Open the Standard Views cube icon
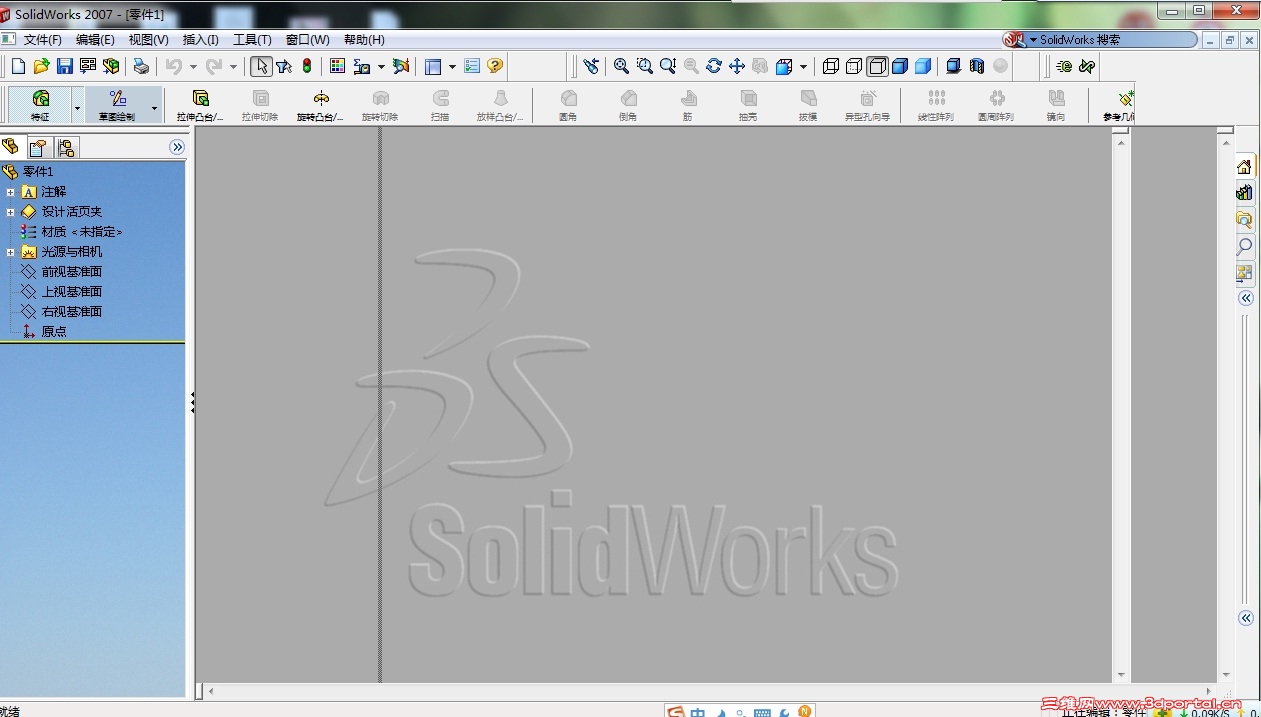Image resolution: width=1261 pixels, height=717 pixels. tap(784, 66)
